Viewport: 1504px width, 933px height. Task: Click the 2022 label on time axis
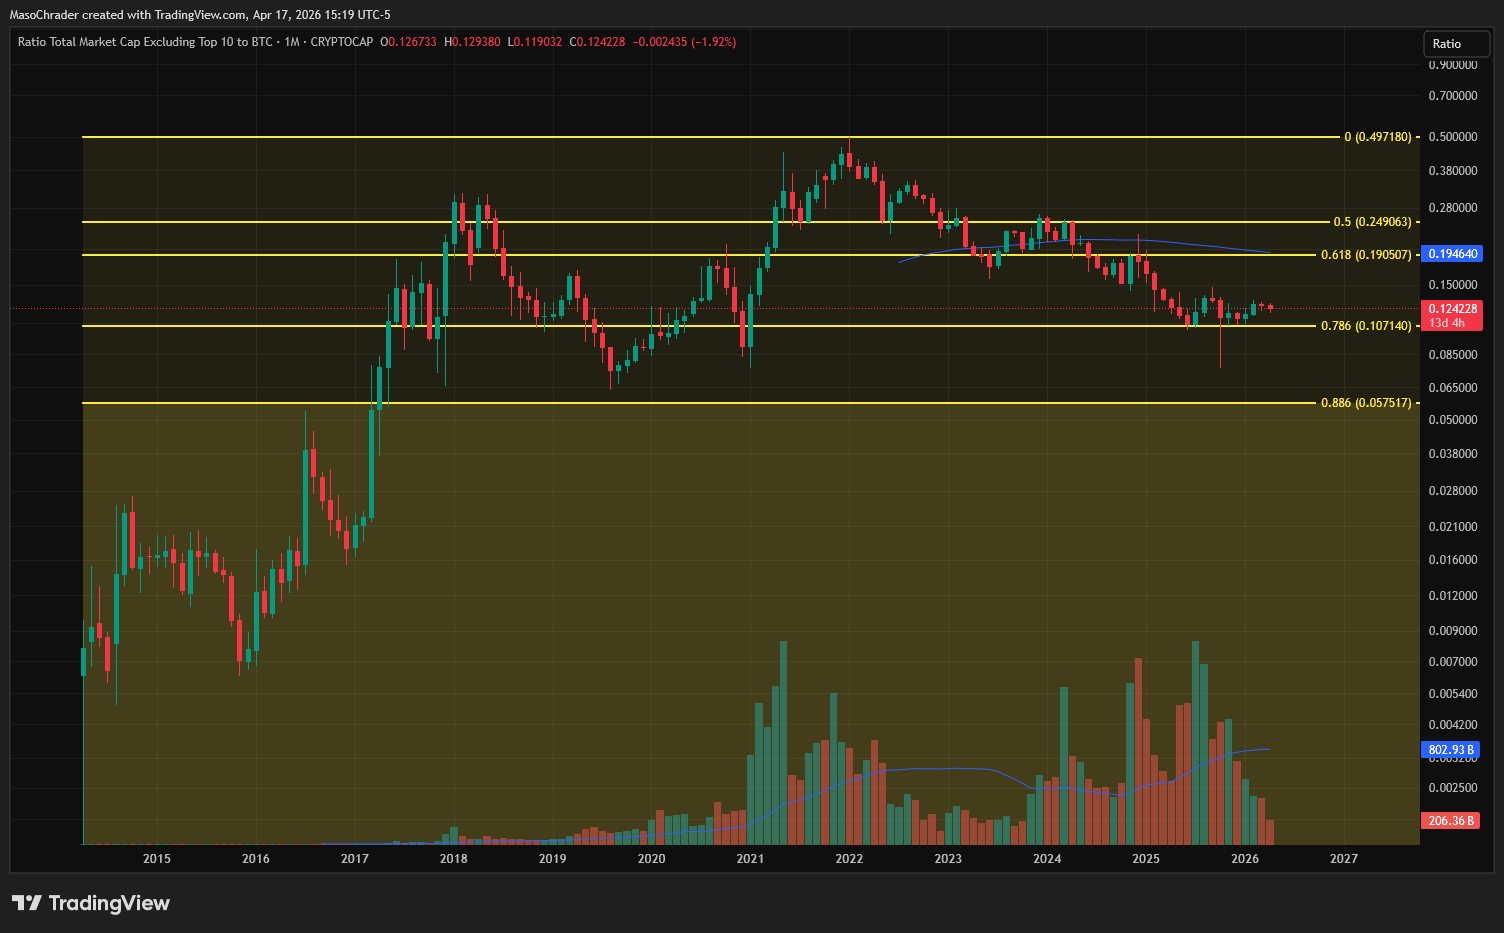click(x=849, y=859)
